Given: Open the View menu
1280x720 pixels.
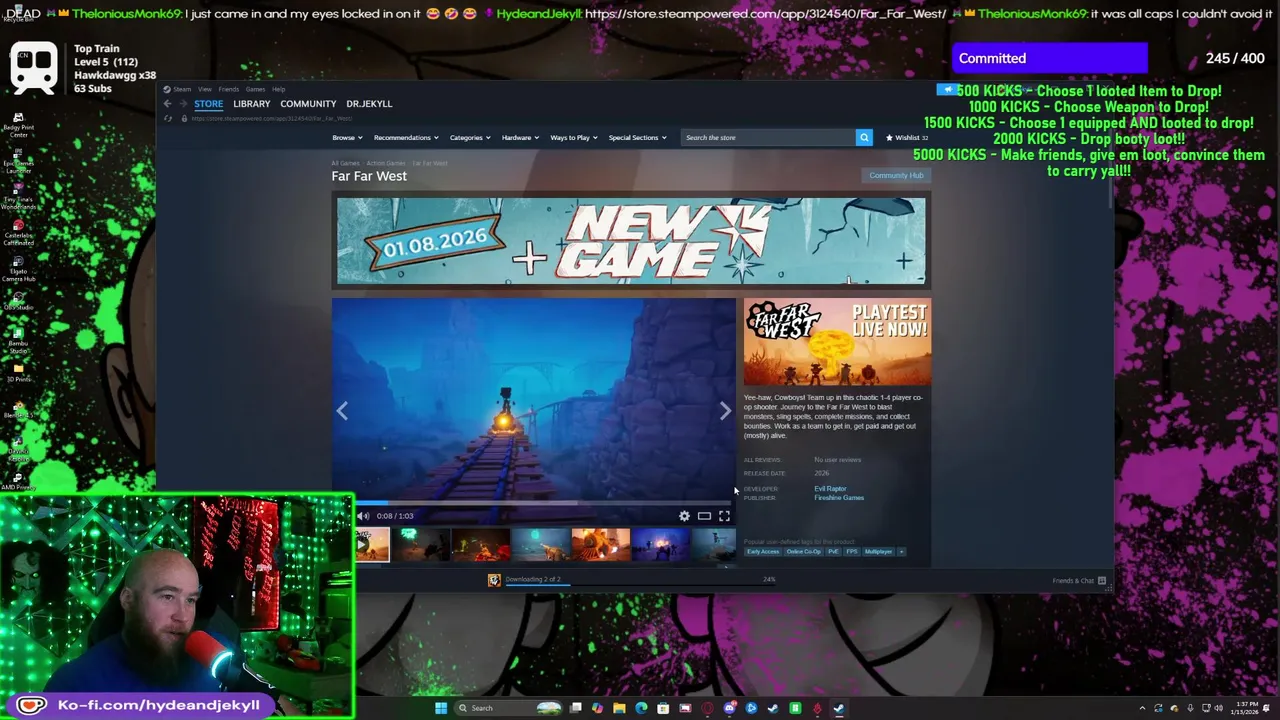Looking at the screenshot, I should coord(204,89).
